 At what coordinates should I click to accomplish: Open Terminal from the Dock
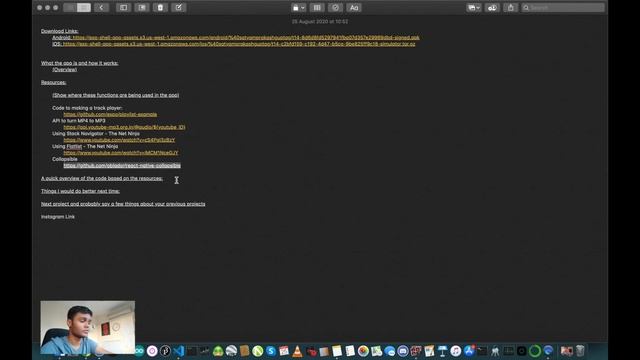click(x=482, y=351)
